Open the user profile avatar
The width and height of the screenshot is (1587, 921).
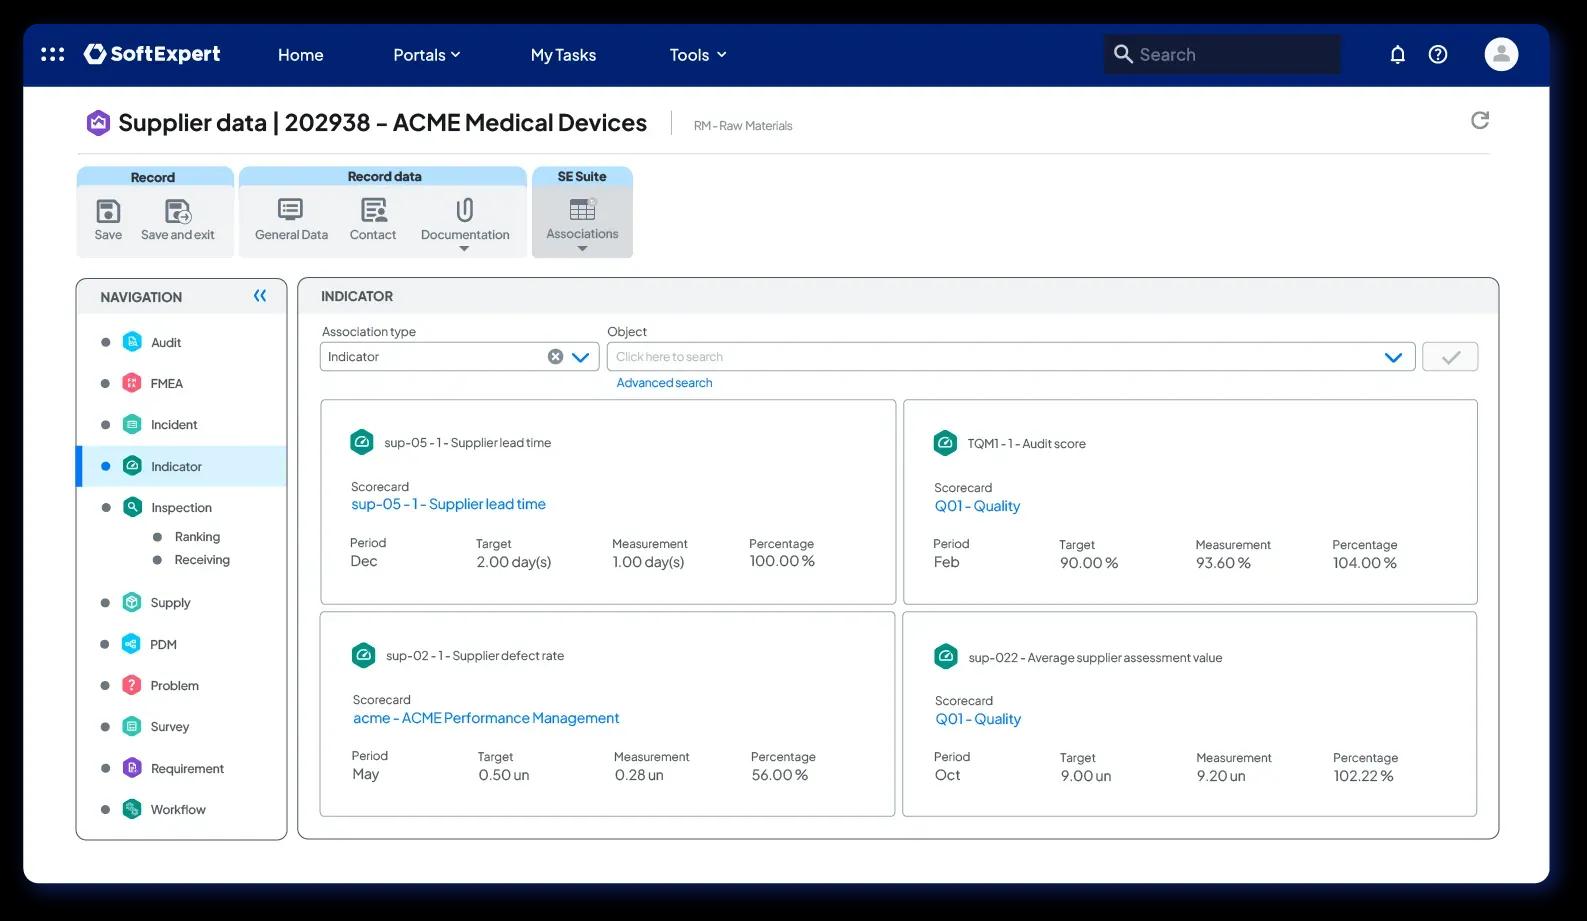(x=1501, y=54)
